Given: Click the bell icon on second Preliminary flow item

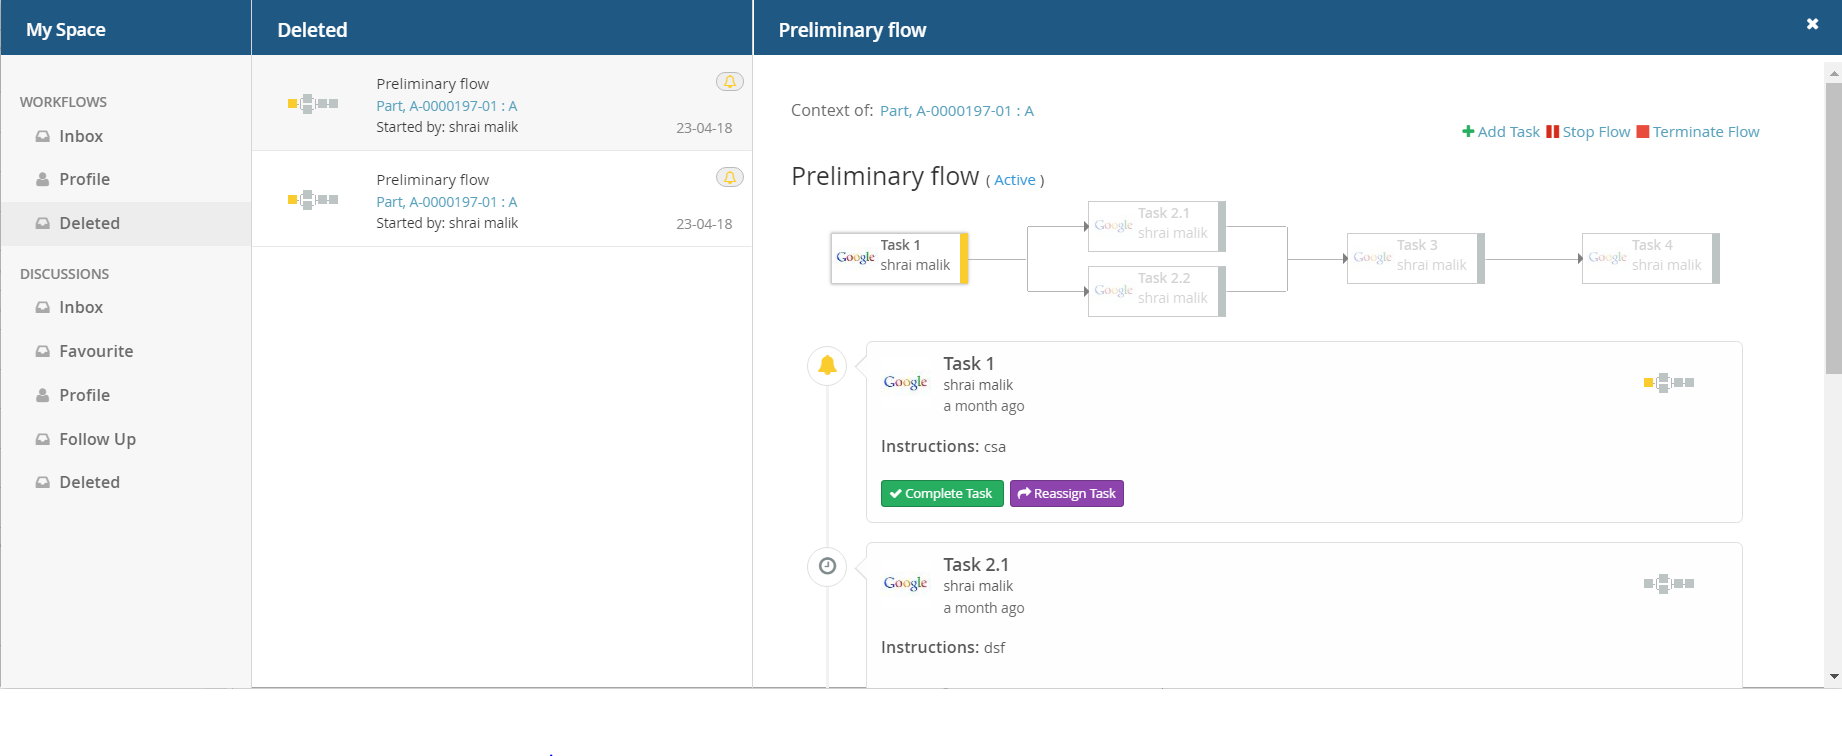Looking at the screenshot, I should pos(729,178).
